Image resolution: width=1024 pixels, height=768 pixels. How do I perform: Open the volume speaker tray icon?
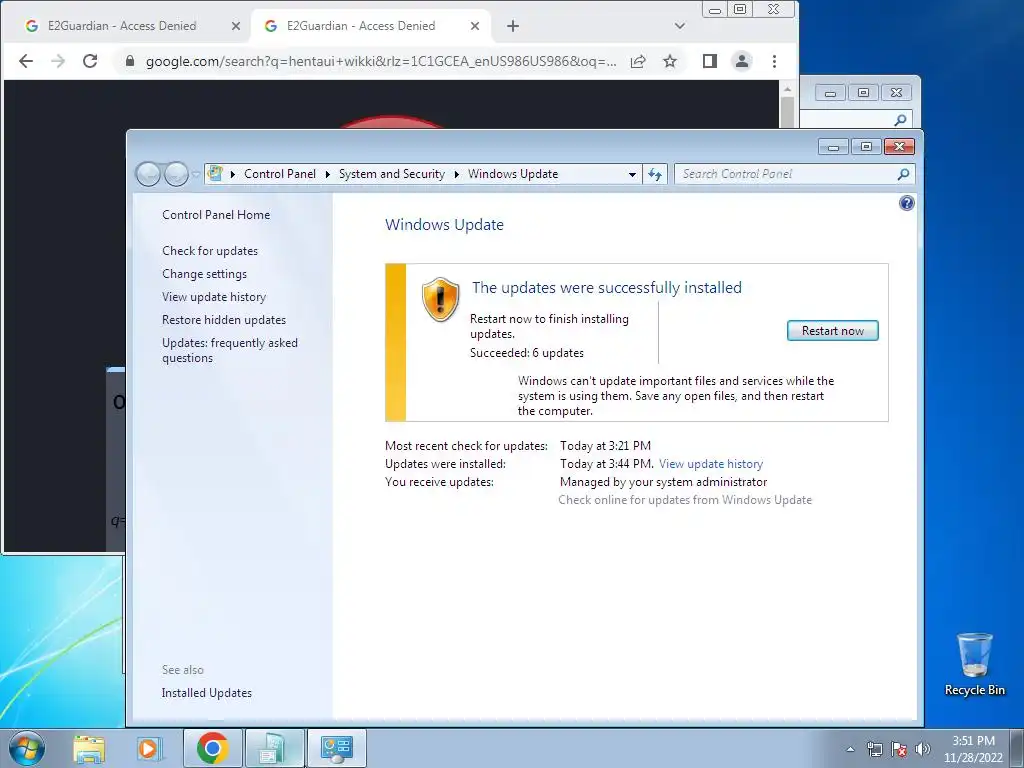[923, 749]
